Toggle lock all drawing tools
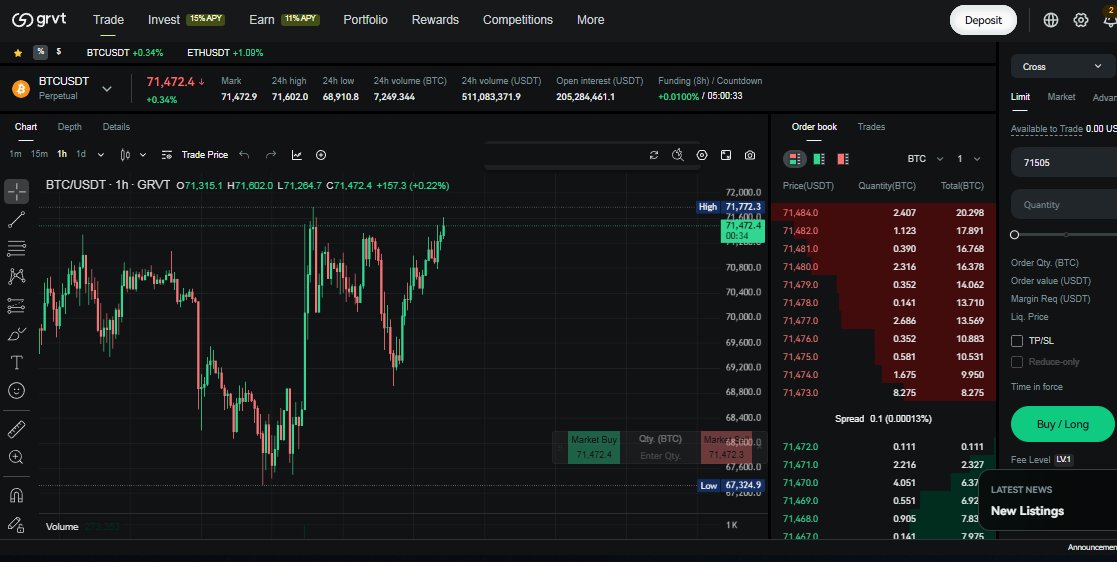The height and width of the screenshot is (562, 1117). [x=16, y=525]
